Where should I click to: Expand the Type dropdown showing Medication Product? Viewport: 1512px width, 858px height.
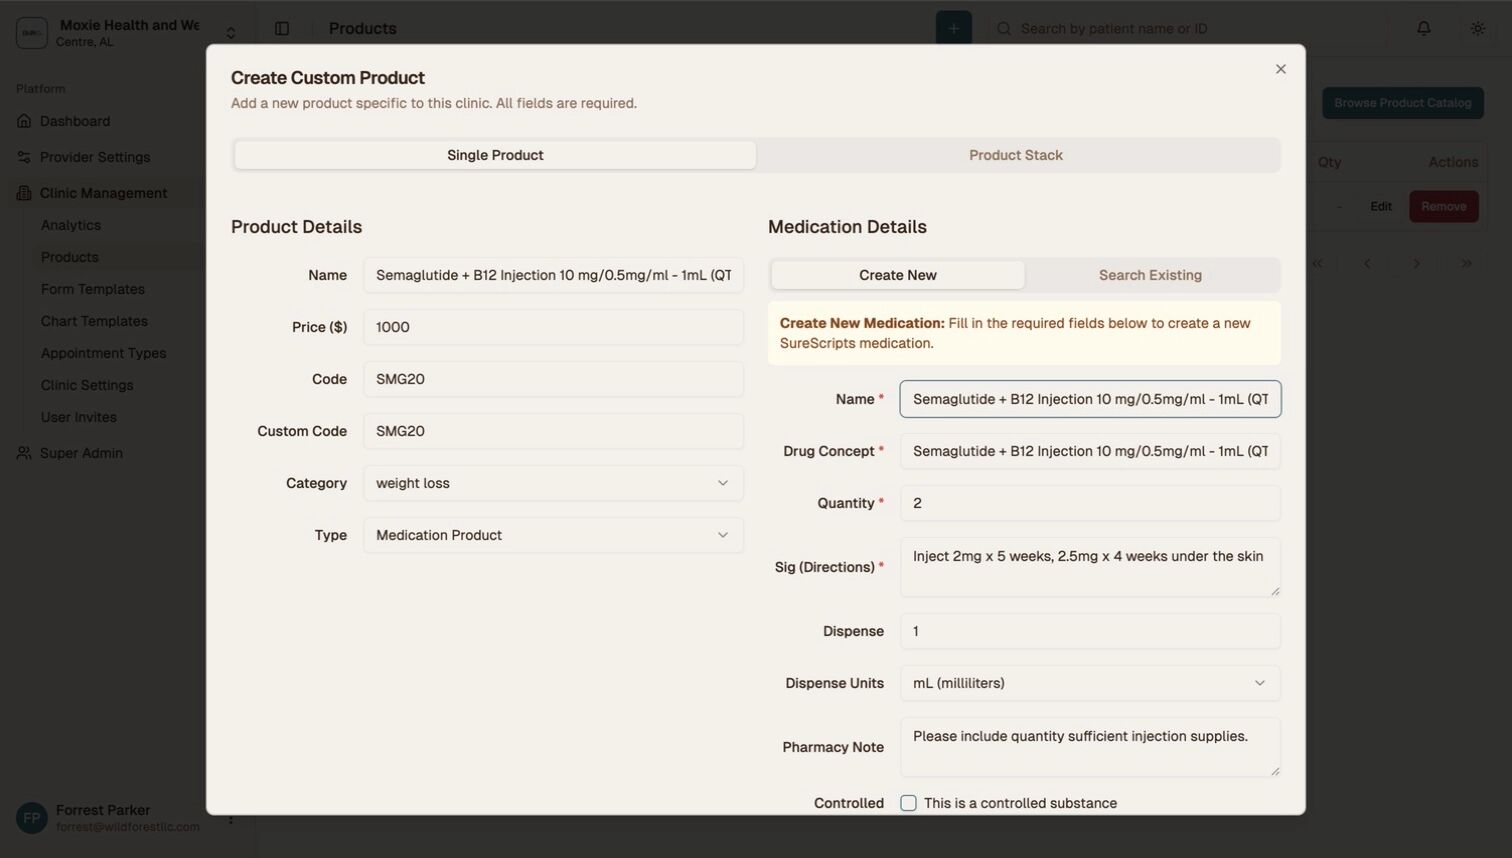pos(553,535)
